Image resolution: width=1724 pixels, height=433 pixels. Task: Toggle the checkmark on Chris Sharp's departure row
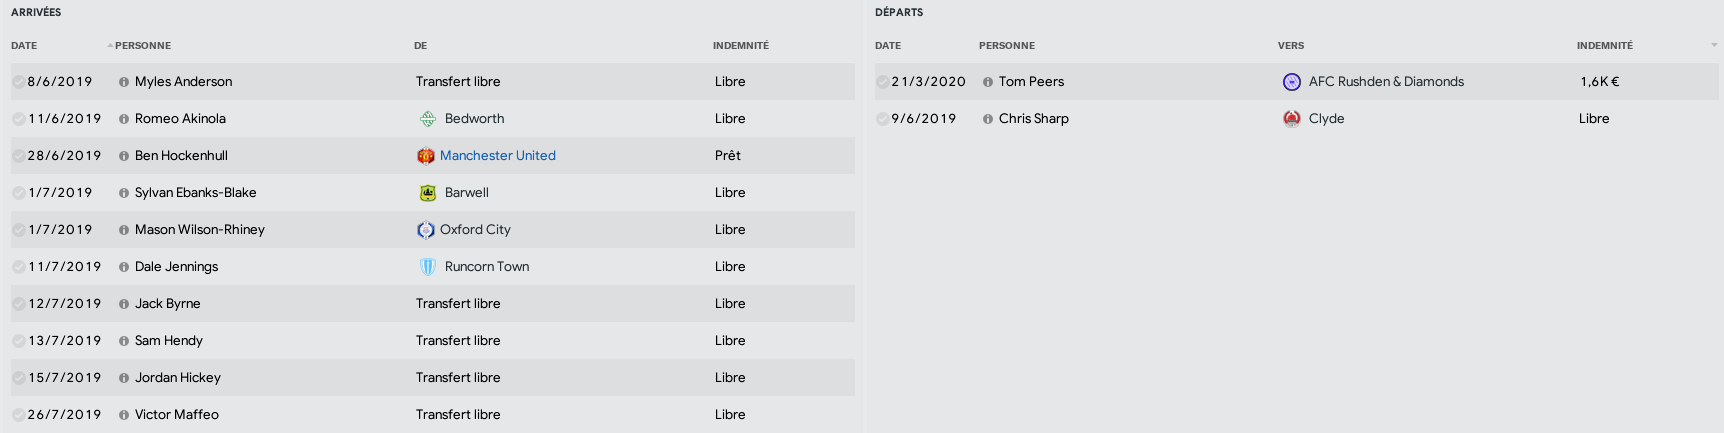[882, 119]
